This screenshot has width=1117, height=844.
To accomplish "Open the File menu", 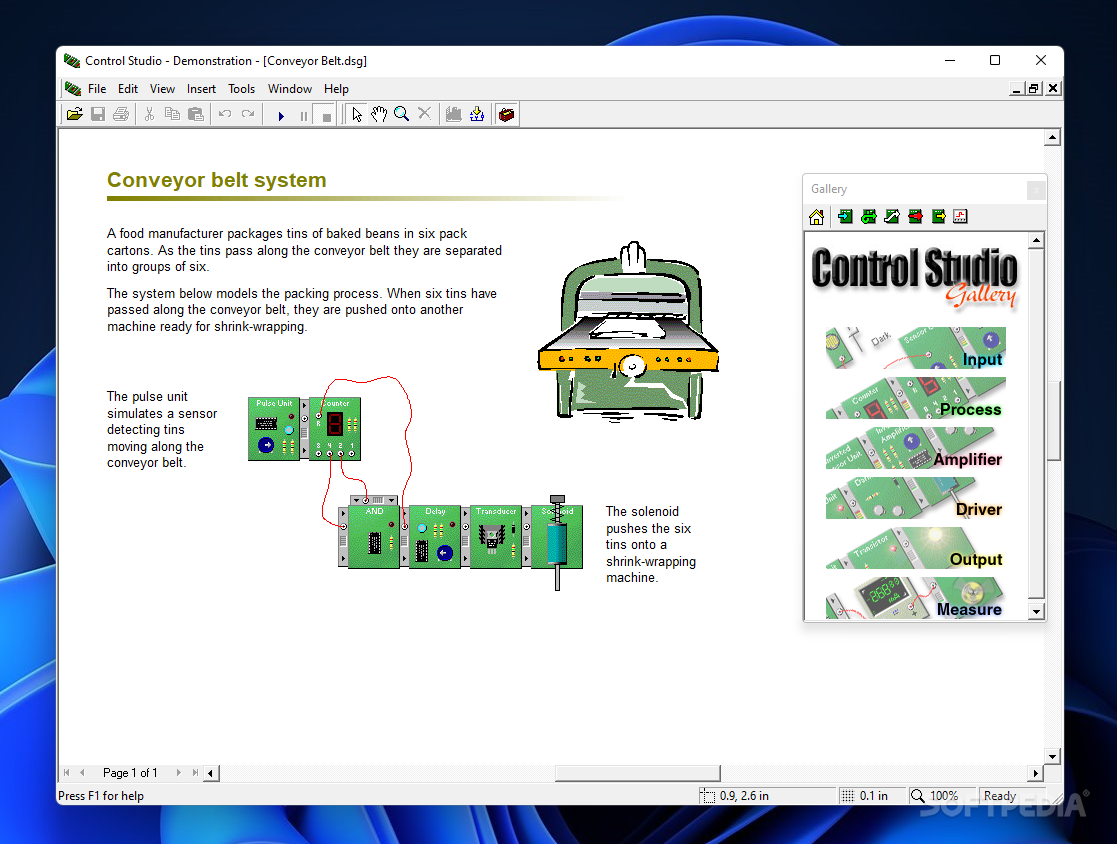I will (x=97, y=89).
